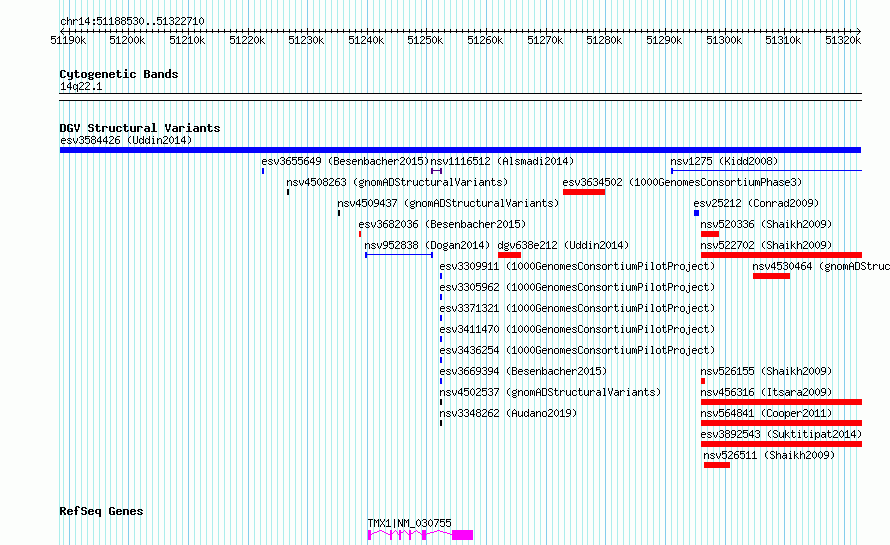Click the 51320k ruler tick label
Screen dimensions: 890x545
tap(843, 40)
